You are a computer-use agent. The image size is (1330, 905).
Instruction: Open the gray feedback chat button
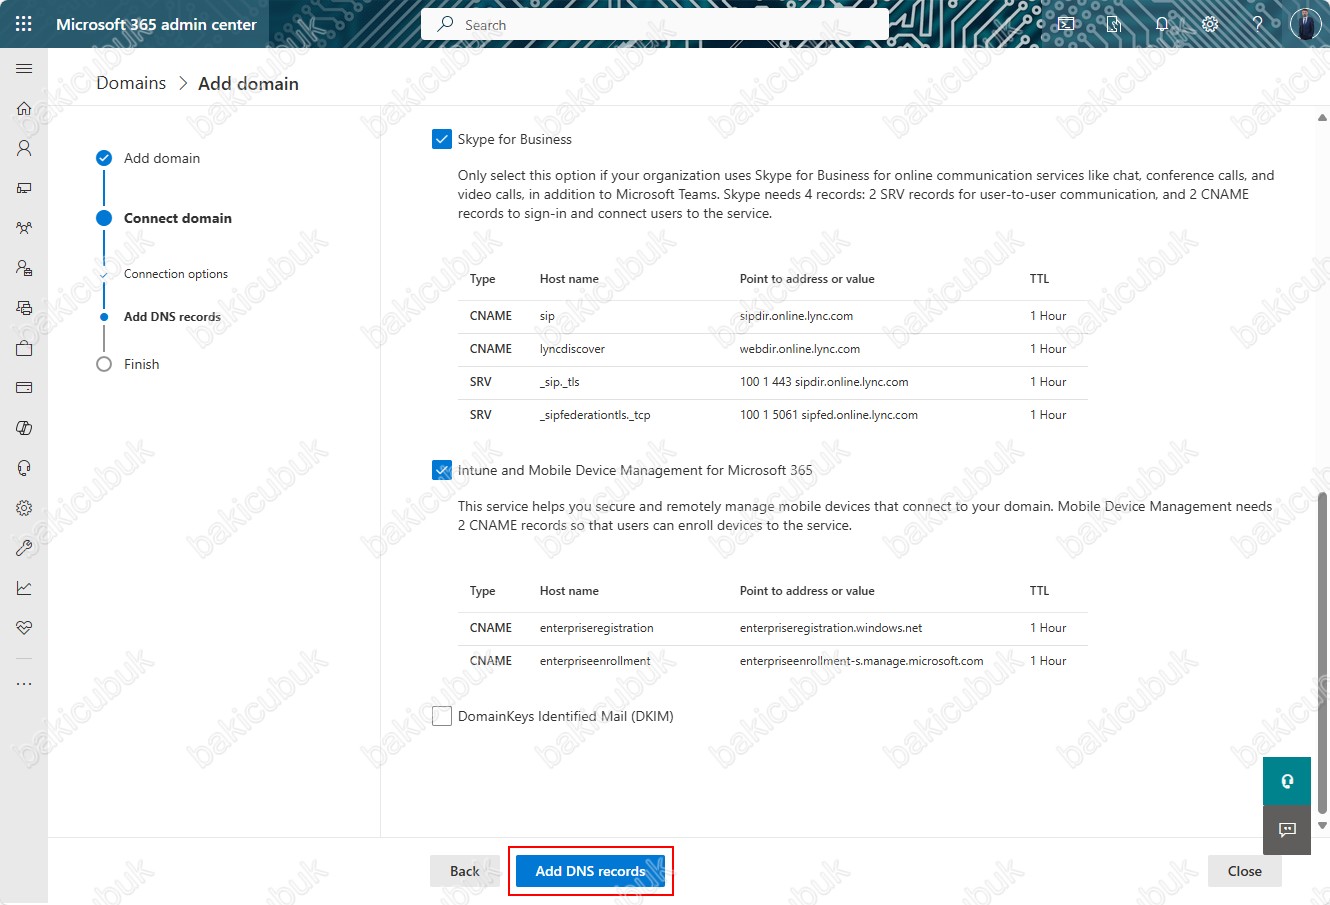(1287, 830)
